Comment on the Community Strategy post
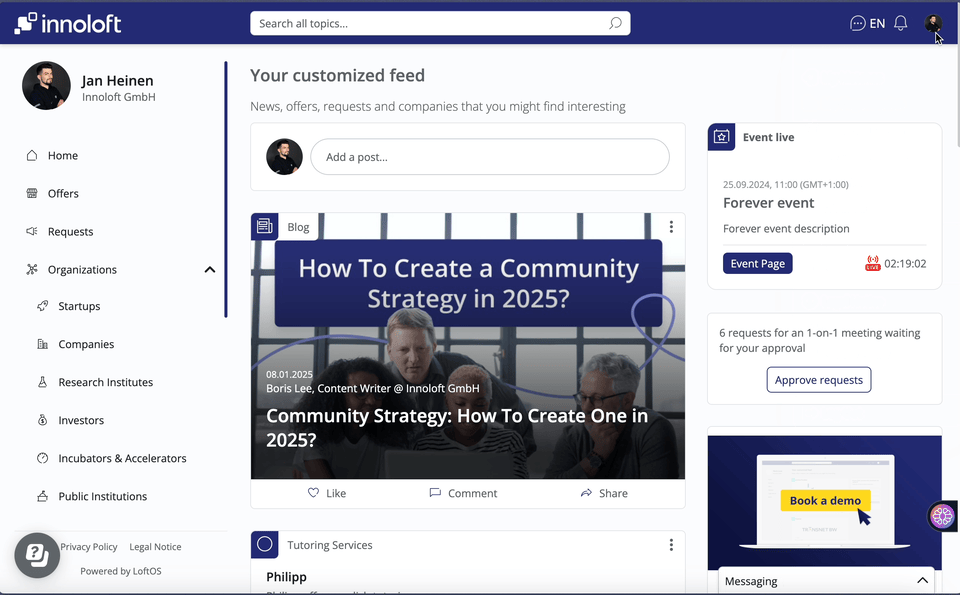The height and width of the screenshot is (595, 960). coord(462,493)
